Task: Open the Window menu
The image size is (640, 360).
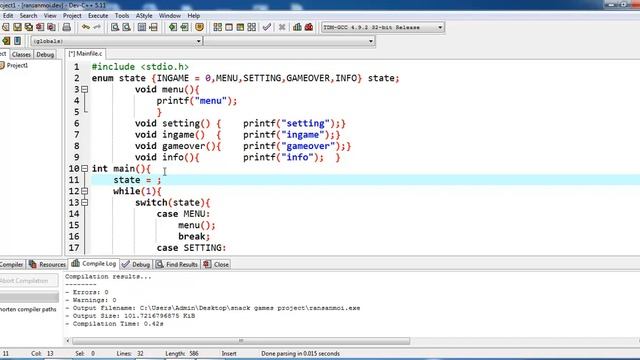Action: click(x=169, y=16)
